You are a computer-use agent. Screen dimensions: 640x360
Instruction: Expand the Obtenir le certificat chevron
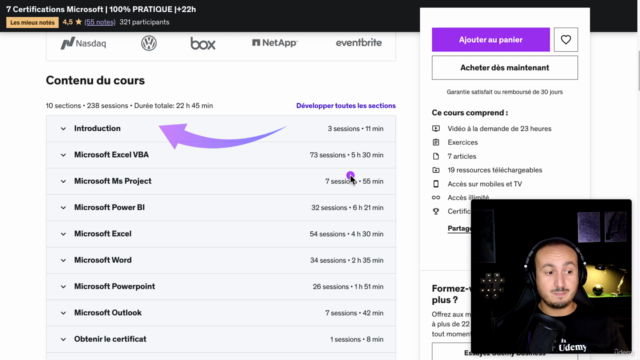pyautogui.click(x=63, y=339)
